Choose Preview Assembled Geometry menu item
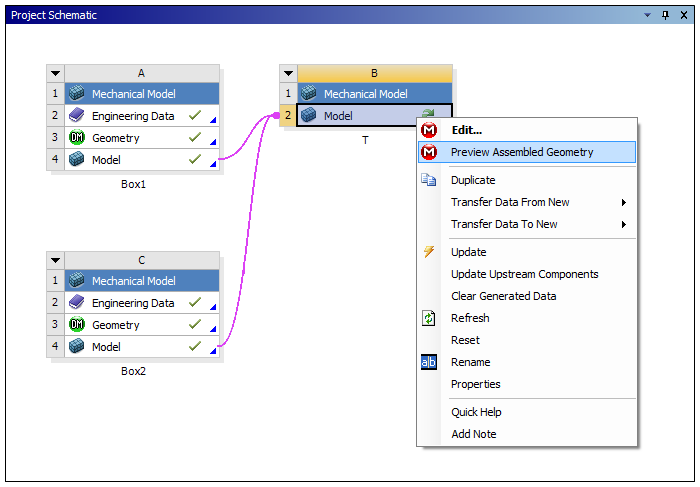700x487 pixels. click(522, 152)
